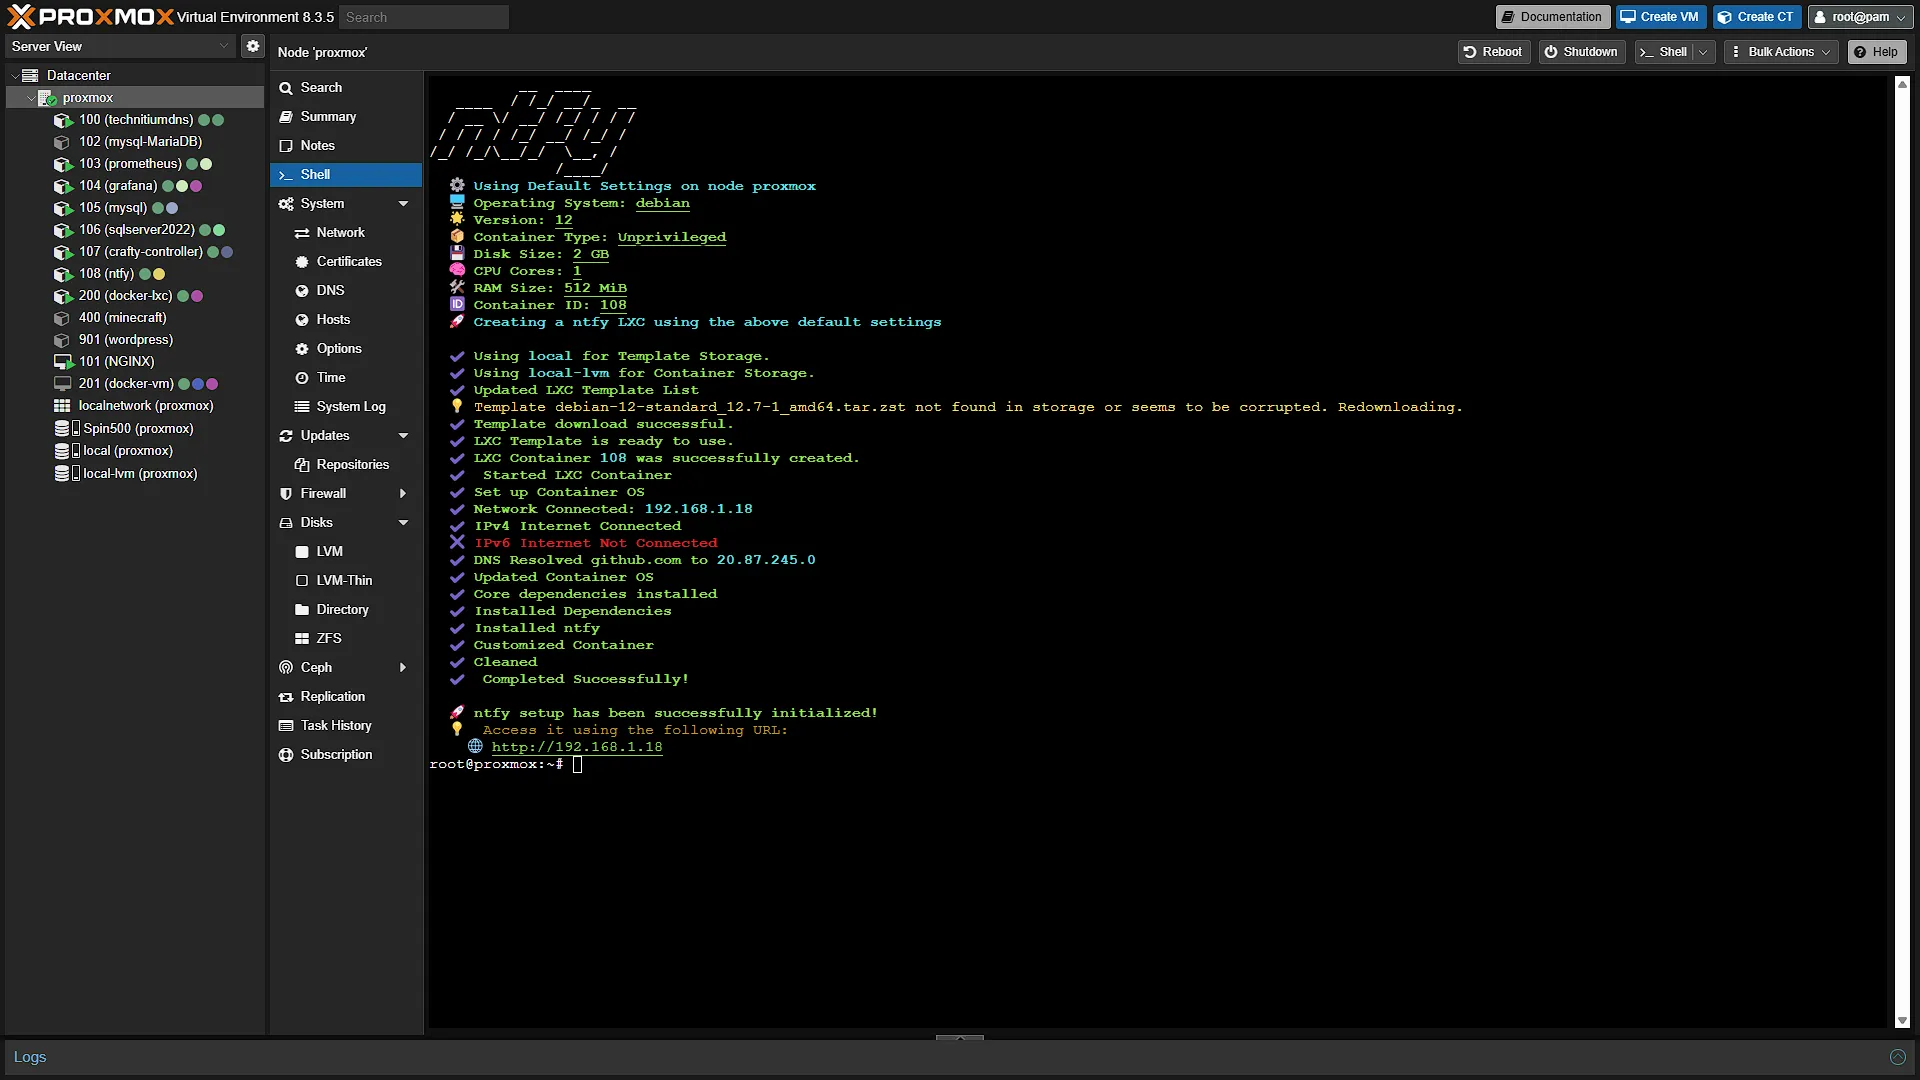1920x1080 pixels.
Task: Collapse the proxmox node in the tree
Action: pyautogui.click(x=30, y=98)
